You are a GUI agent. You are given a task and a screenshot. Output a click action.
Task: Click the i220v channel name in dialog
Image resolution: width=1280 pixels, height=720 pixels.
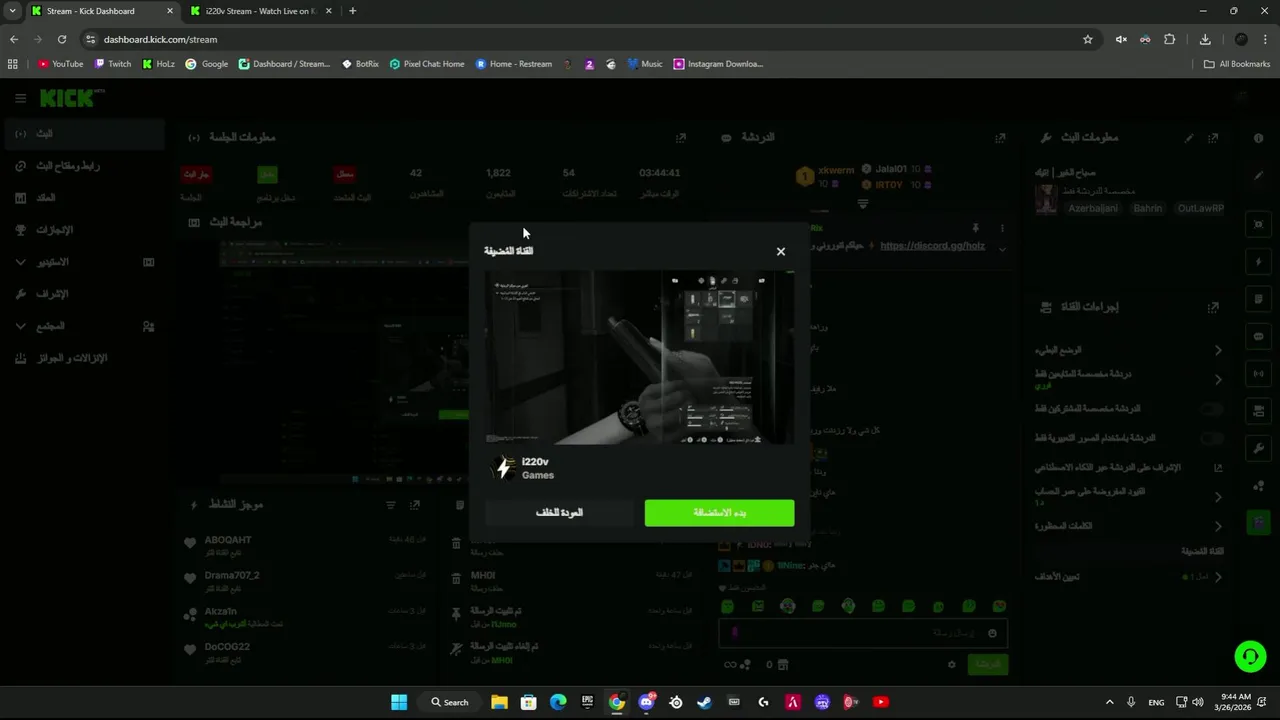(x=535, y=462)
